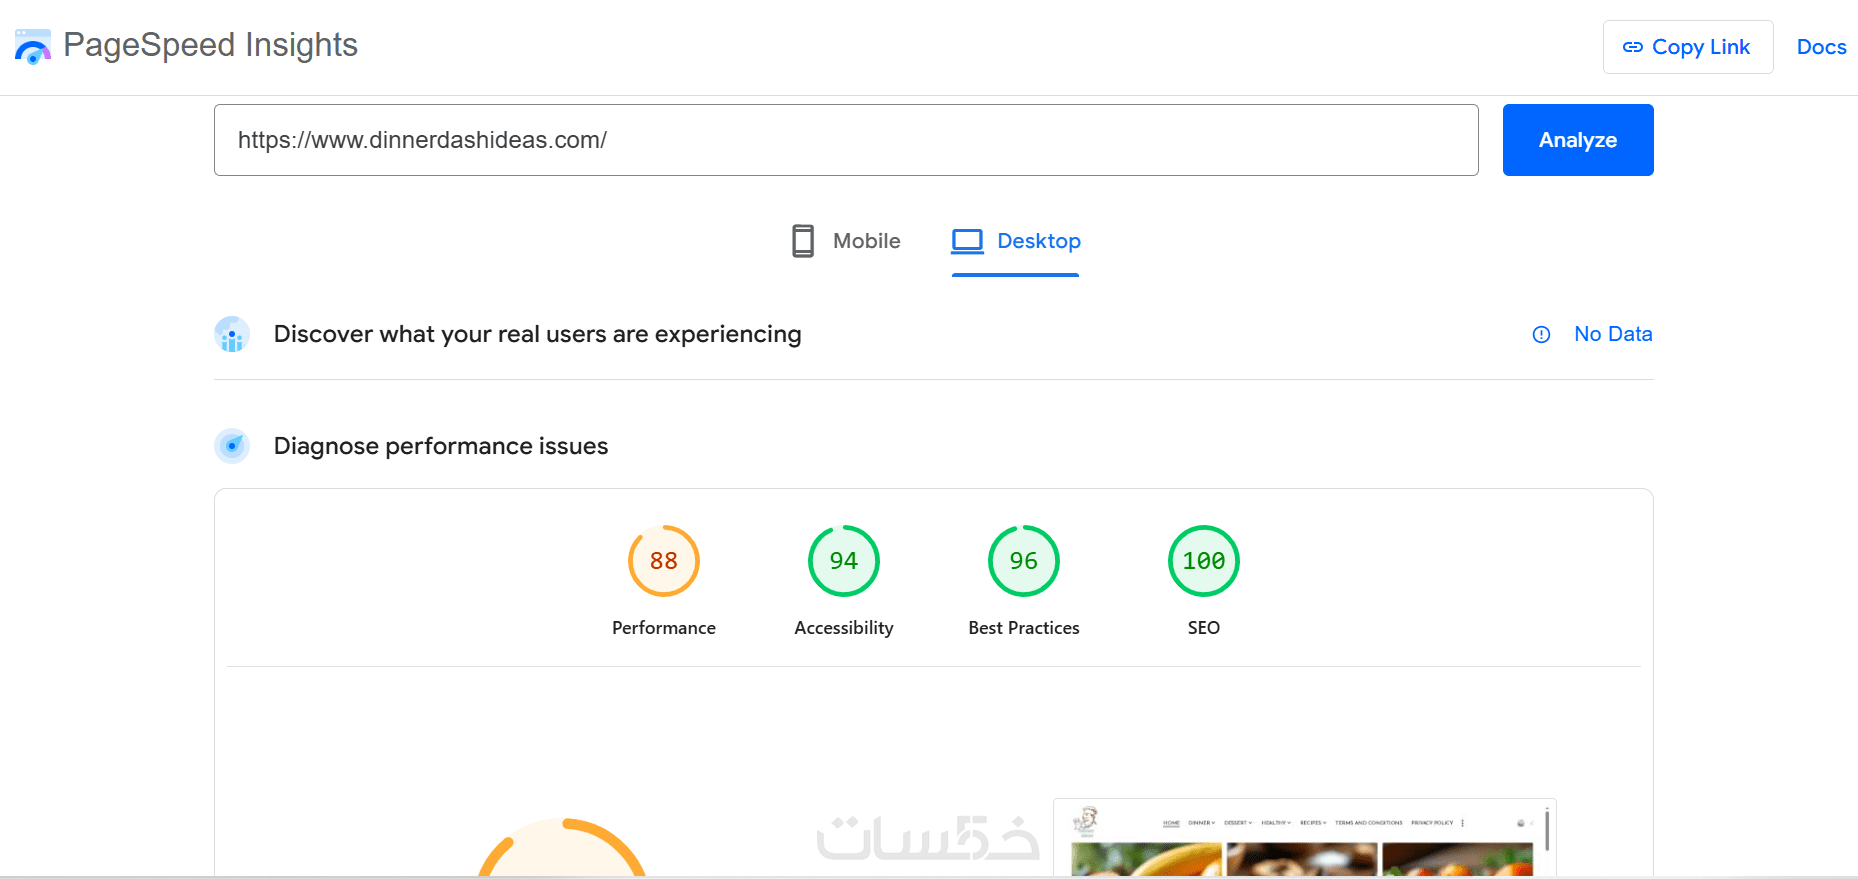The image size is (1858, 879).
Task: Select the Best Practices score gauge 96
Action: pos(1024,561)
